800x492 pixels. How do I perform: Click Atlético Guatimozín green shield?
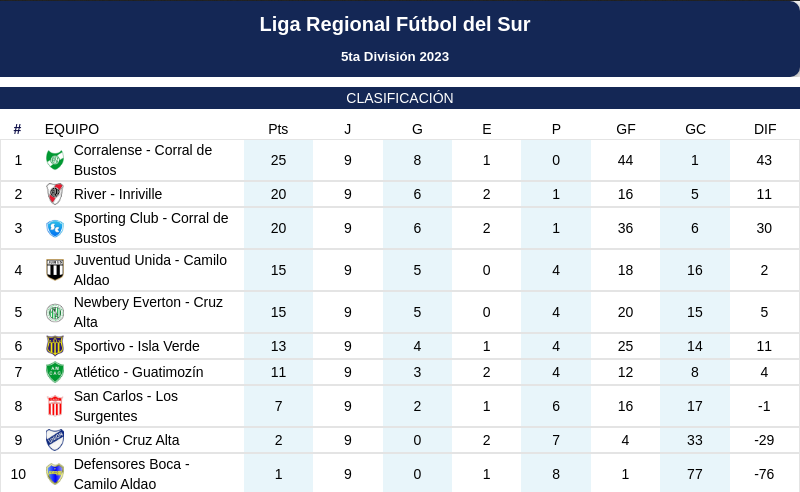[x=55, y=372]
